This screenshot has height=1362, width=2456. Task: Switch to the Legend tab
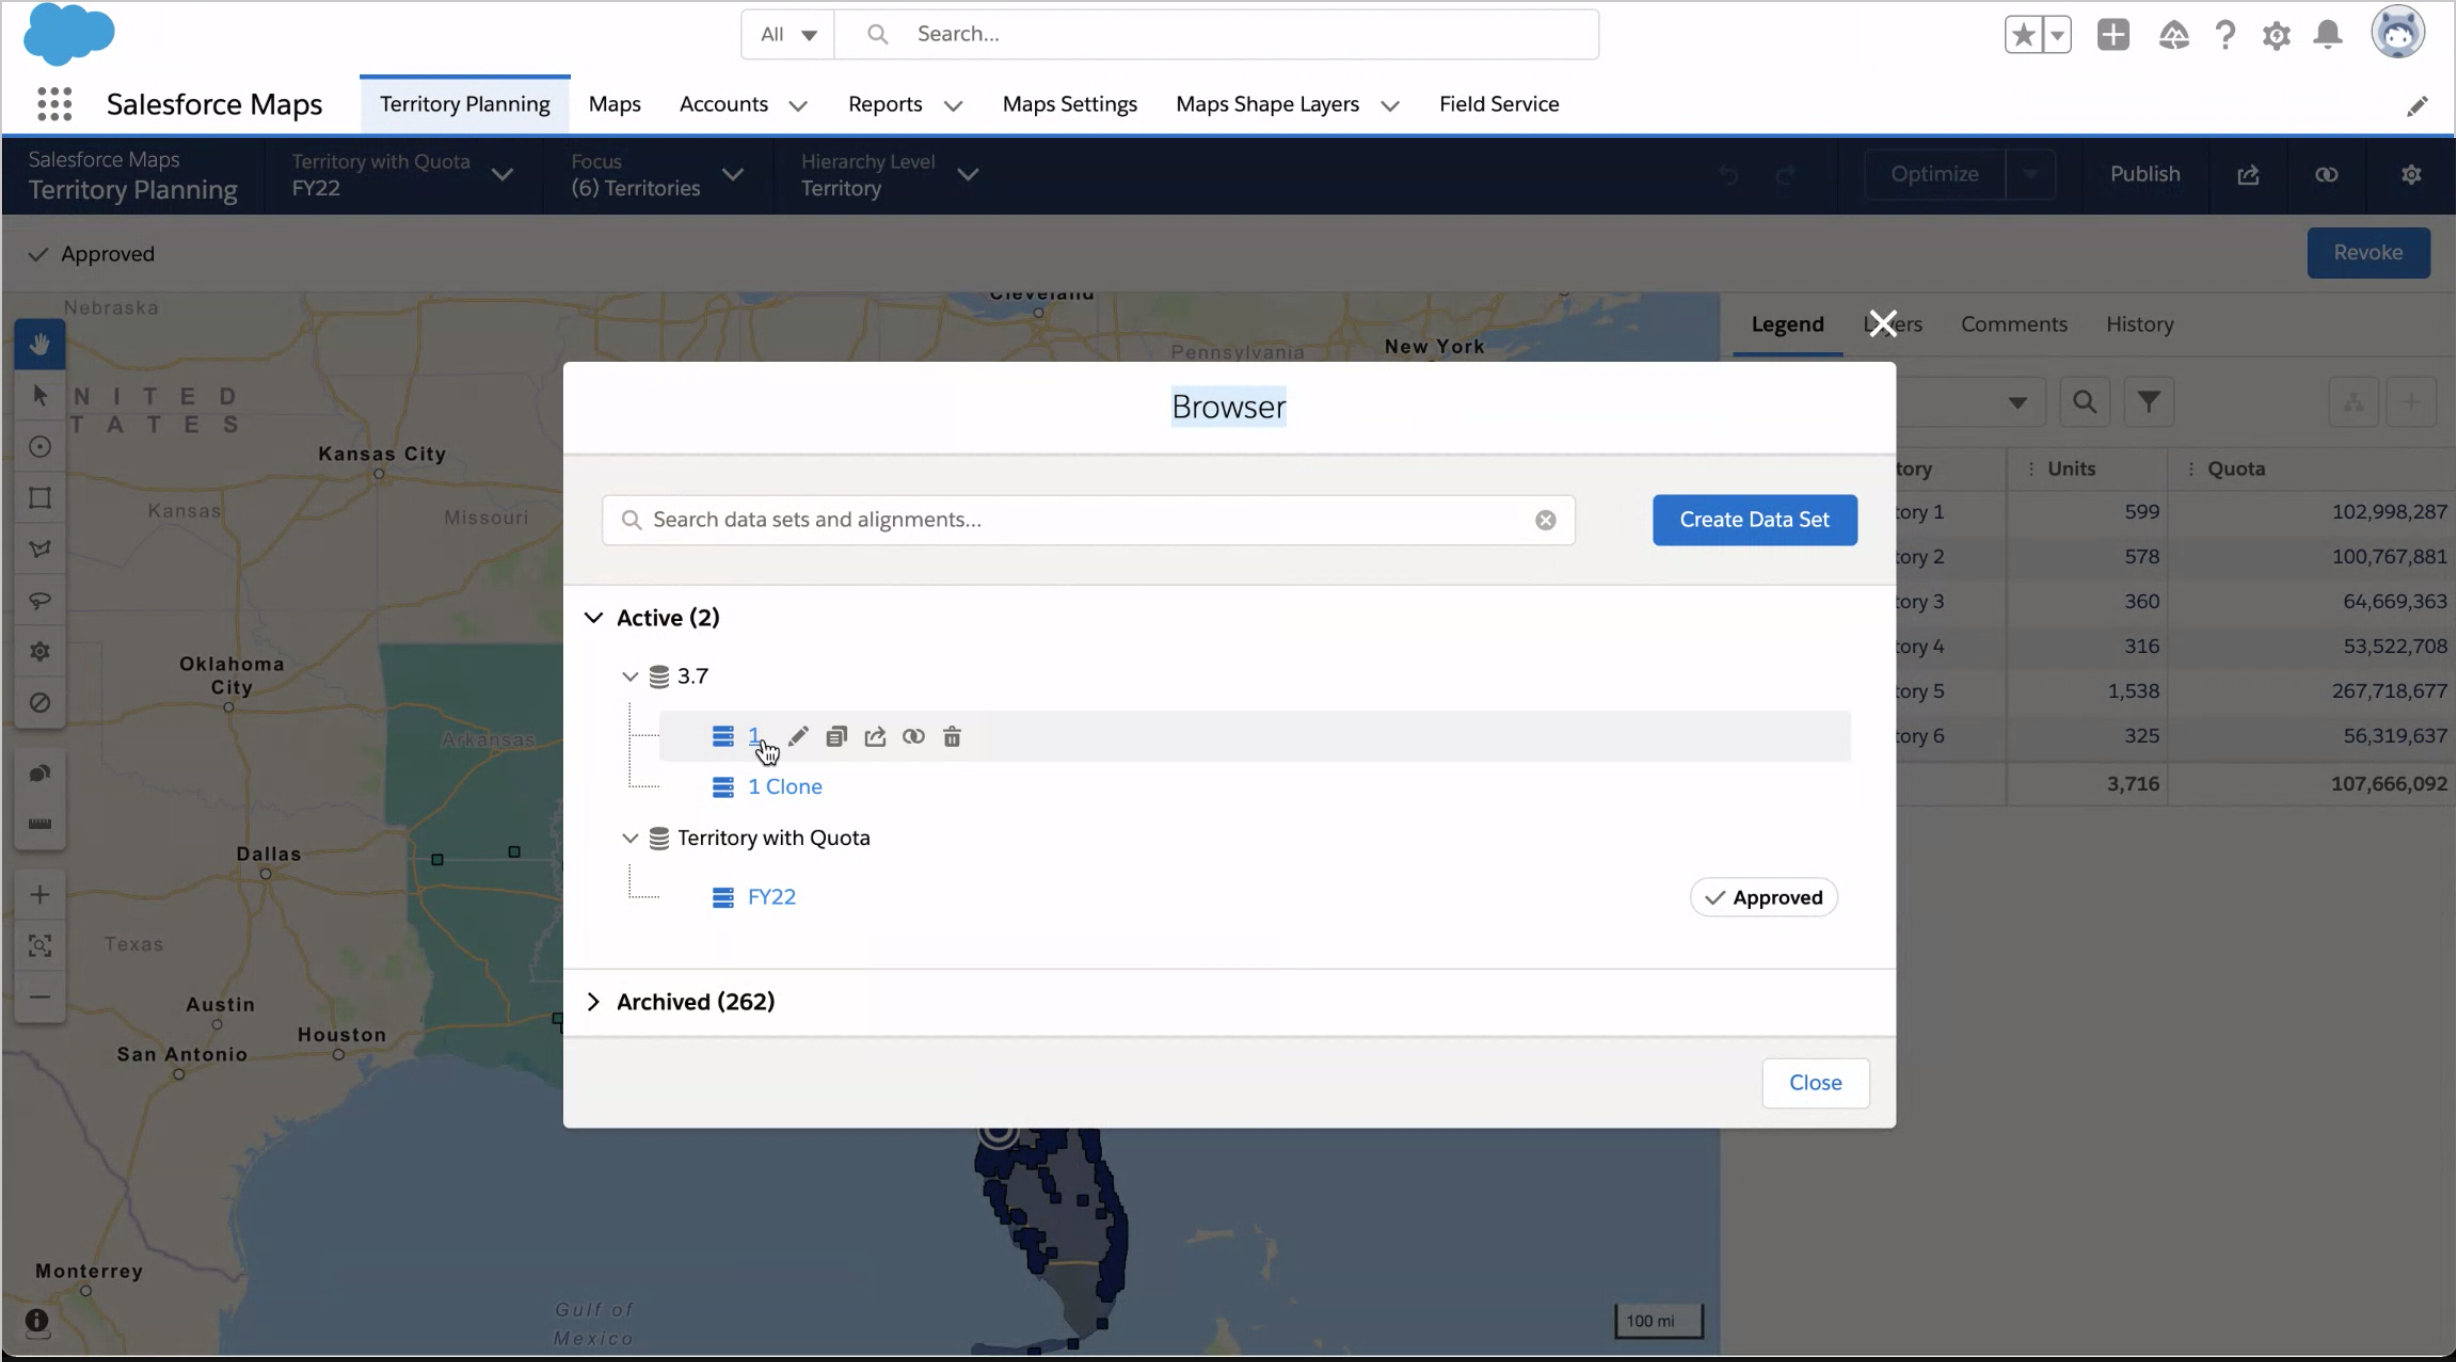pos(1787,324)
